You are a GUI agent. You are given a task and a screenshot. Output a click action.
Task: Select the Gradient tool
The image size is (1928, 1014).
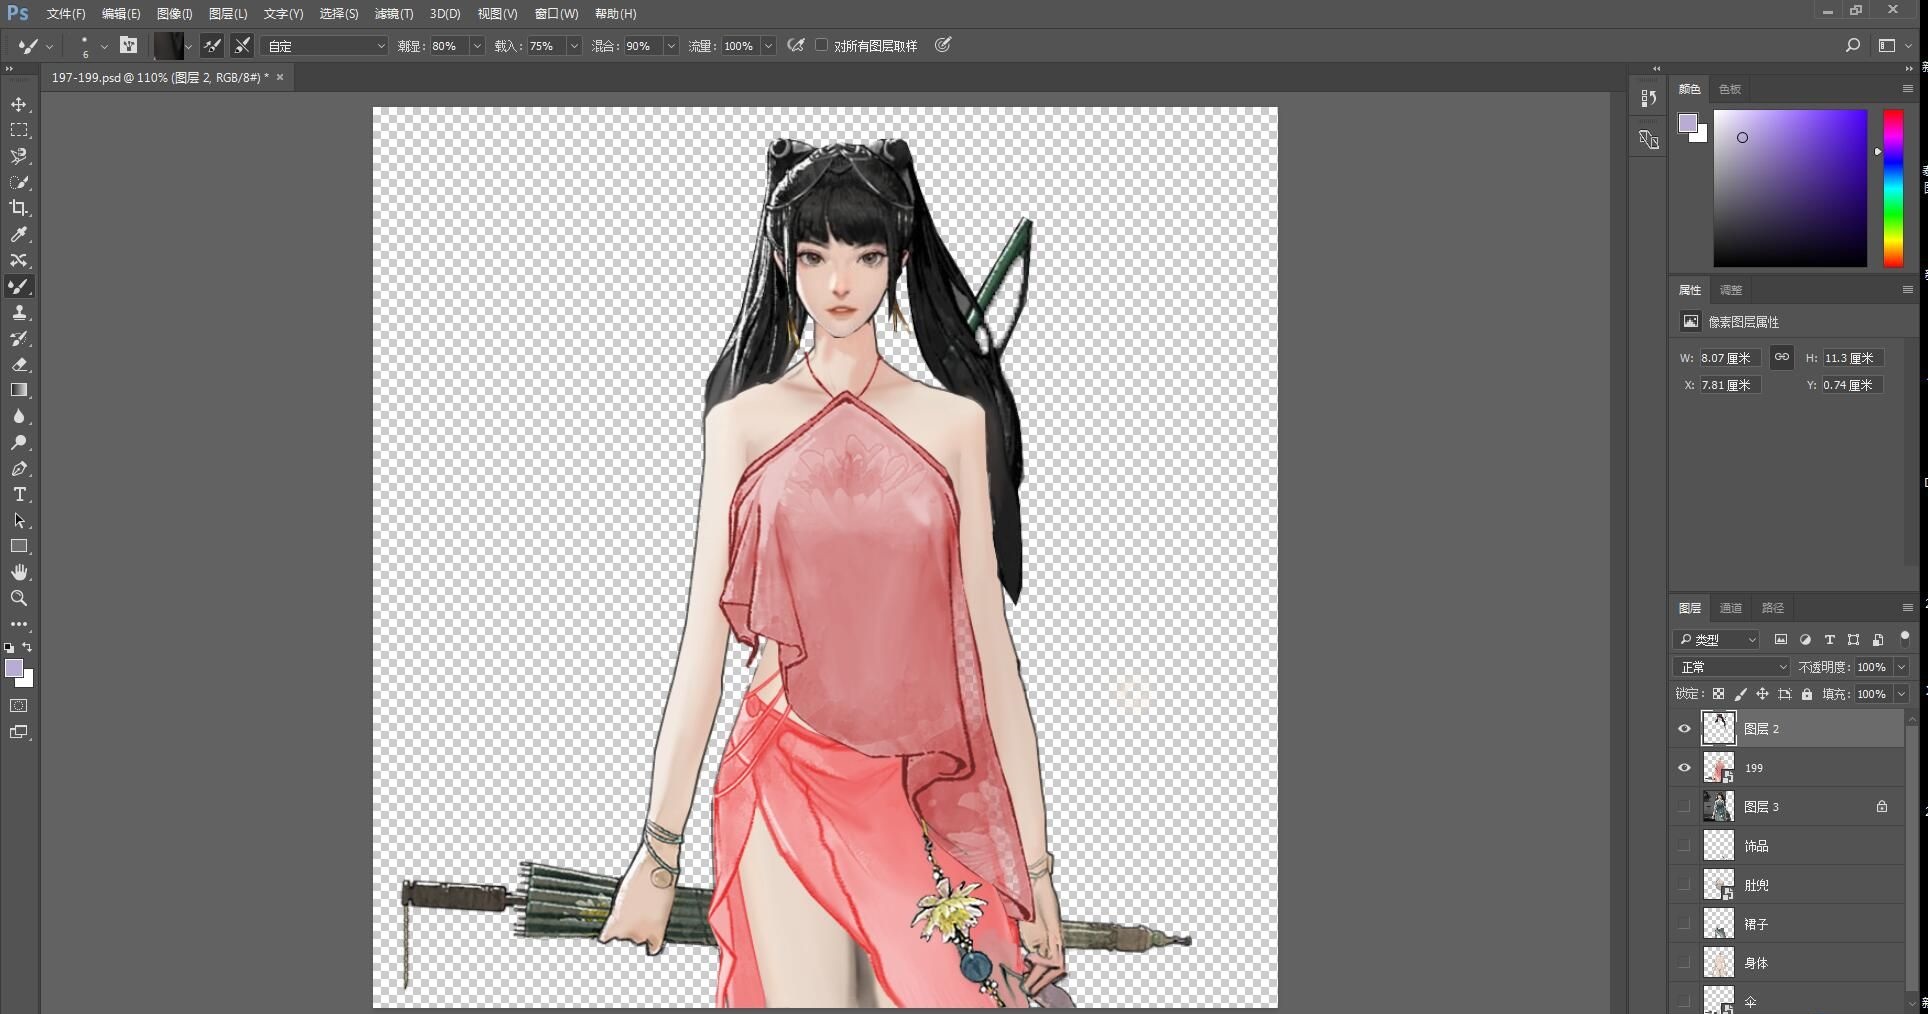19,390
